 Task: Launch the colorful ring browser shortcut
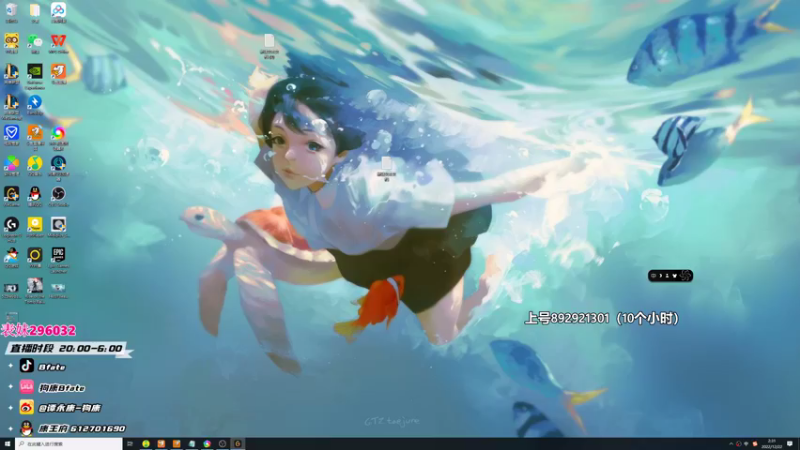coord(58,133)
